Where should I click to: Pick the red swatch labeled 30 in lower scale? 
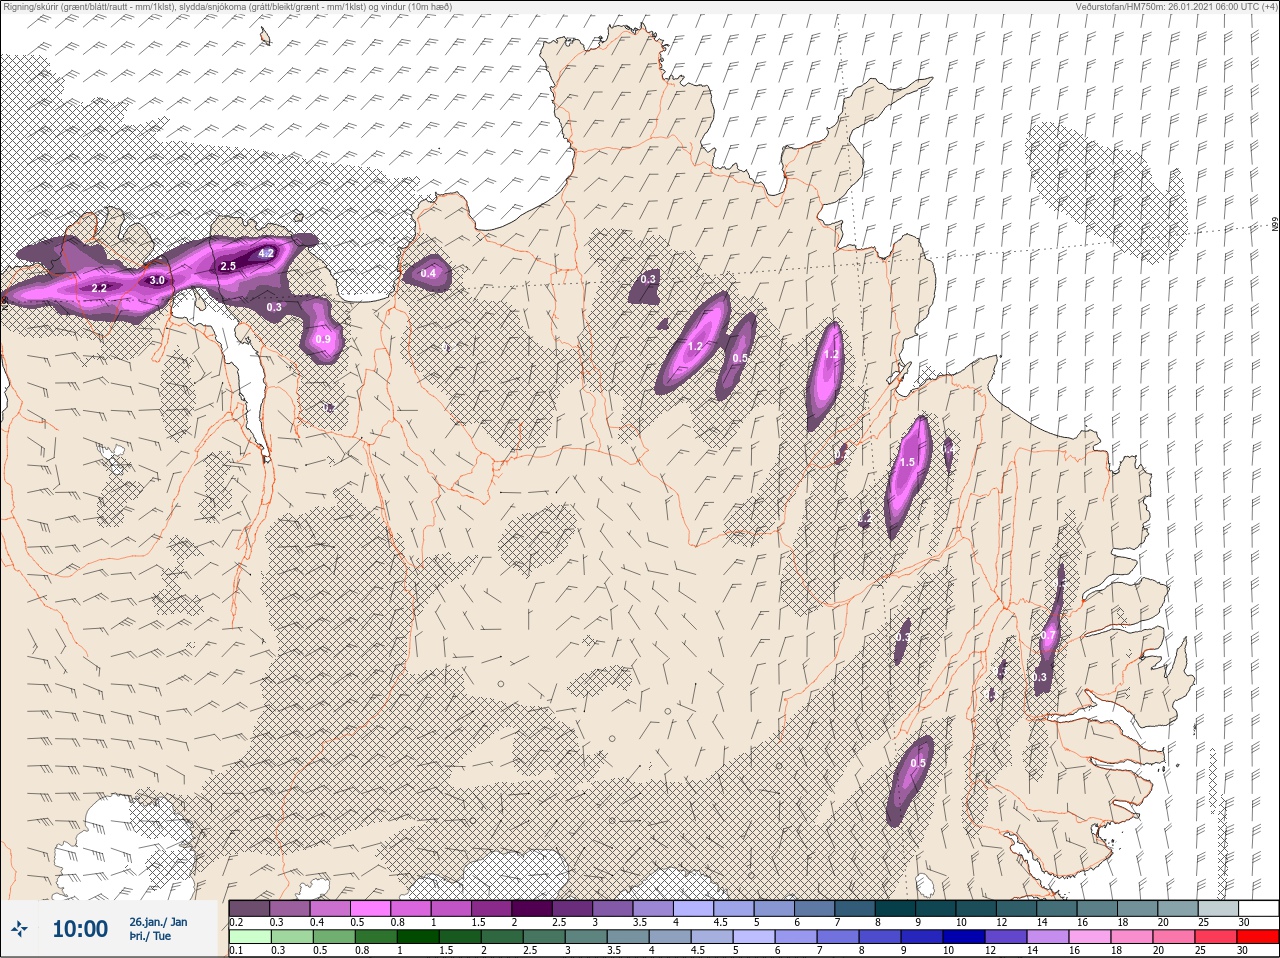[1257, 937]
